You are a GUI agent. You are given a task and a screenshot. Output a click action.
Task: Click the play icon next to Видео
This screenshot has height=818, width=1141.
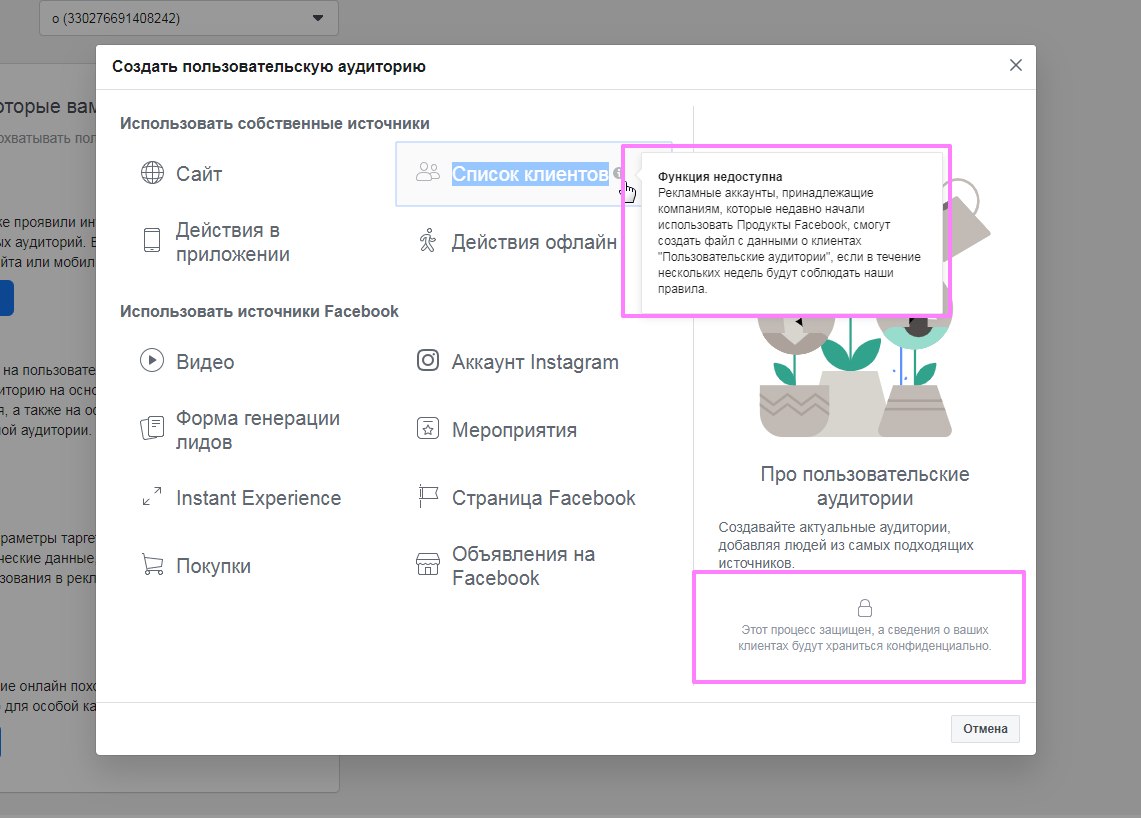click(x=152, y=360)
